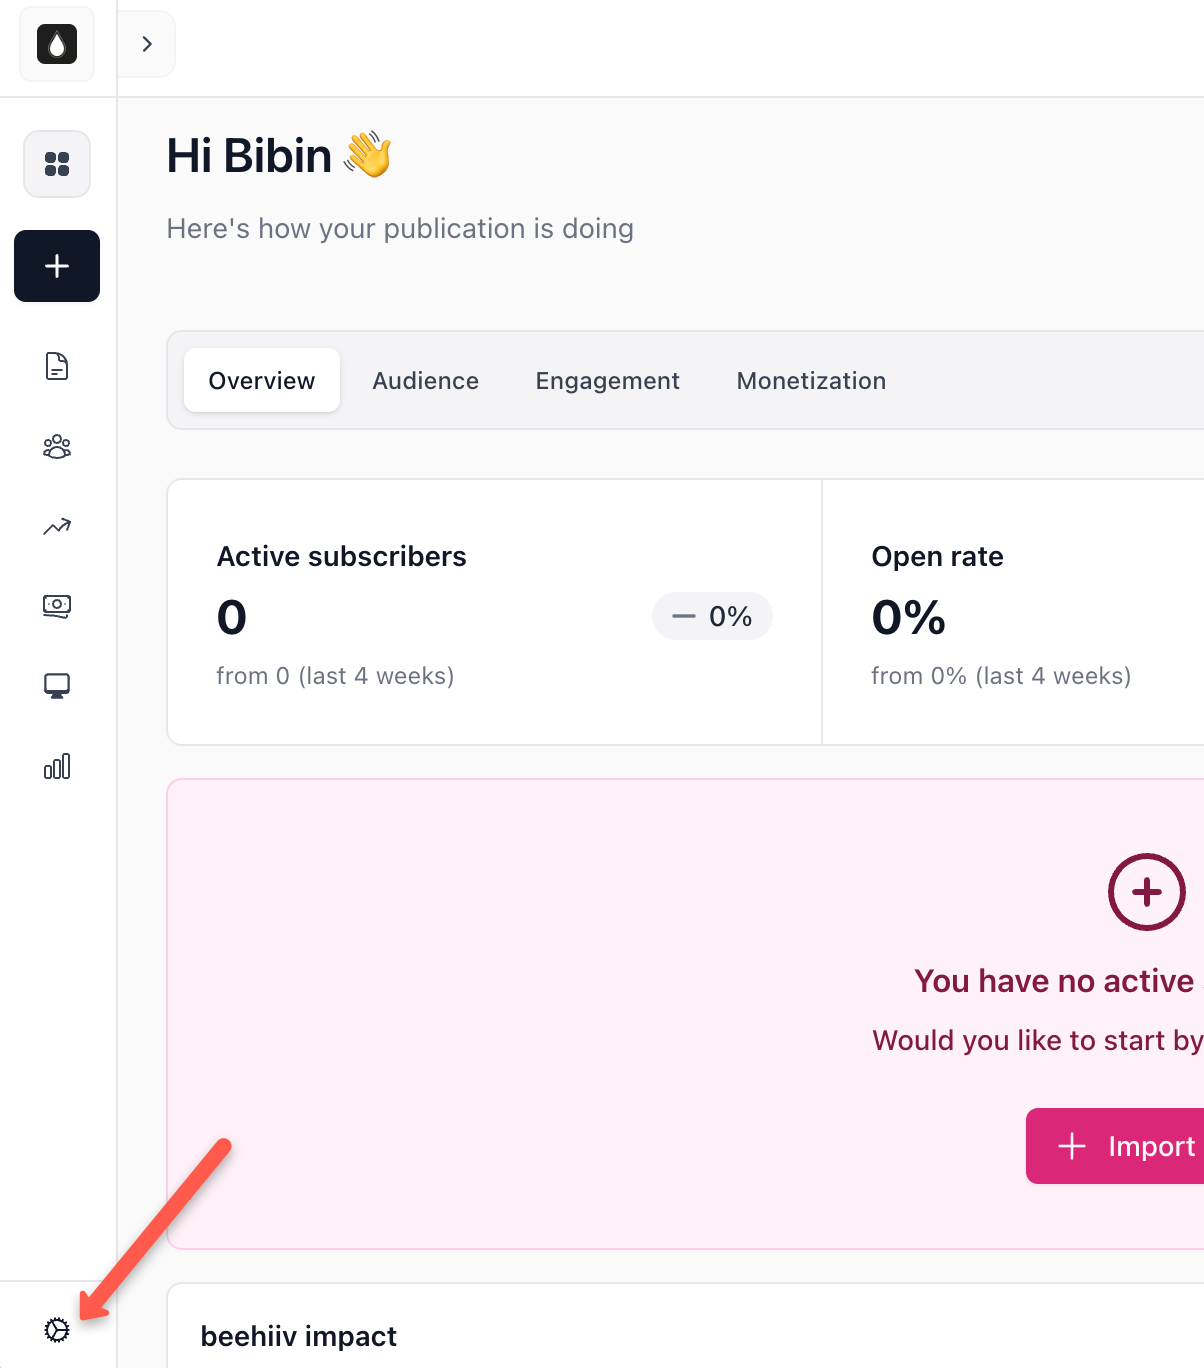The width and height of the screenshot is (1204, 1368).
Task: Click the 0% change badge
Action: [712, 616]
